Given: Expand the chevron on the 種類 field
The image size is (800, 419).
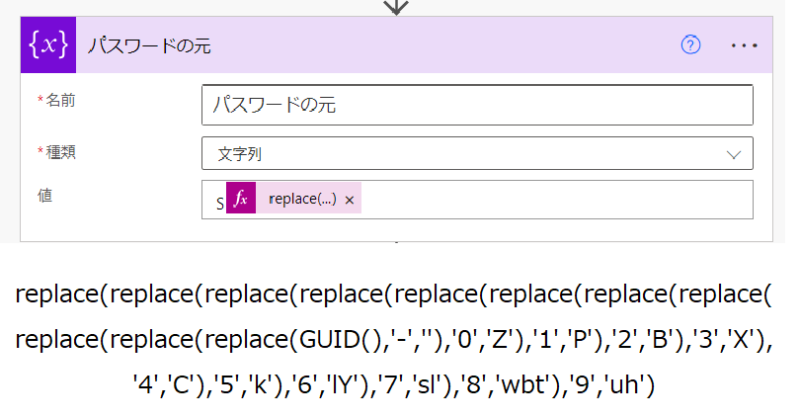Looking at the screenshot, I should (734, 154).
